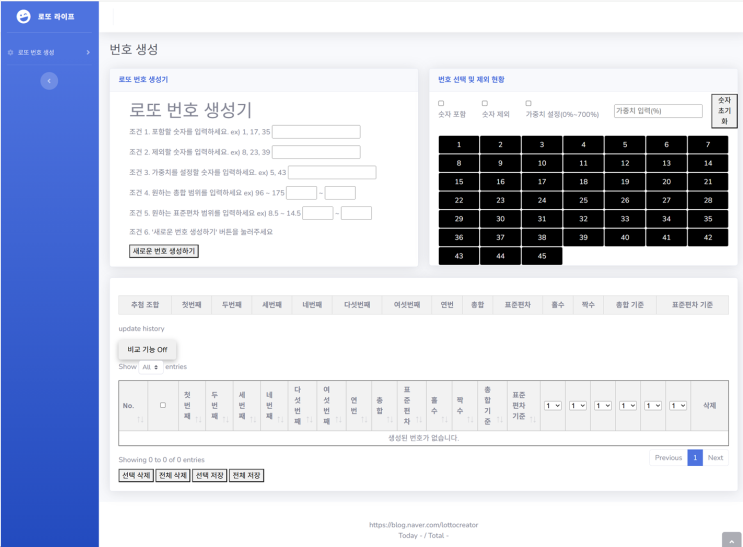Click the 조건 4 maximum sum input
Image resolution: width=743 pixels, height=547 pixels.
point(340,193)
